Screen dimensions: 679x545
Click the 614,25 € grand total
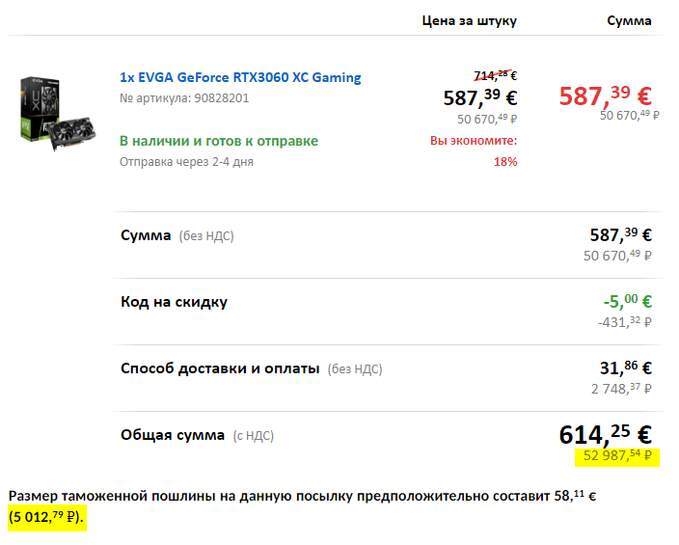tap(604, 434)
